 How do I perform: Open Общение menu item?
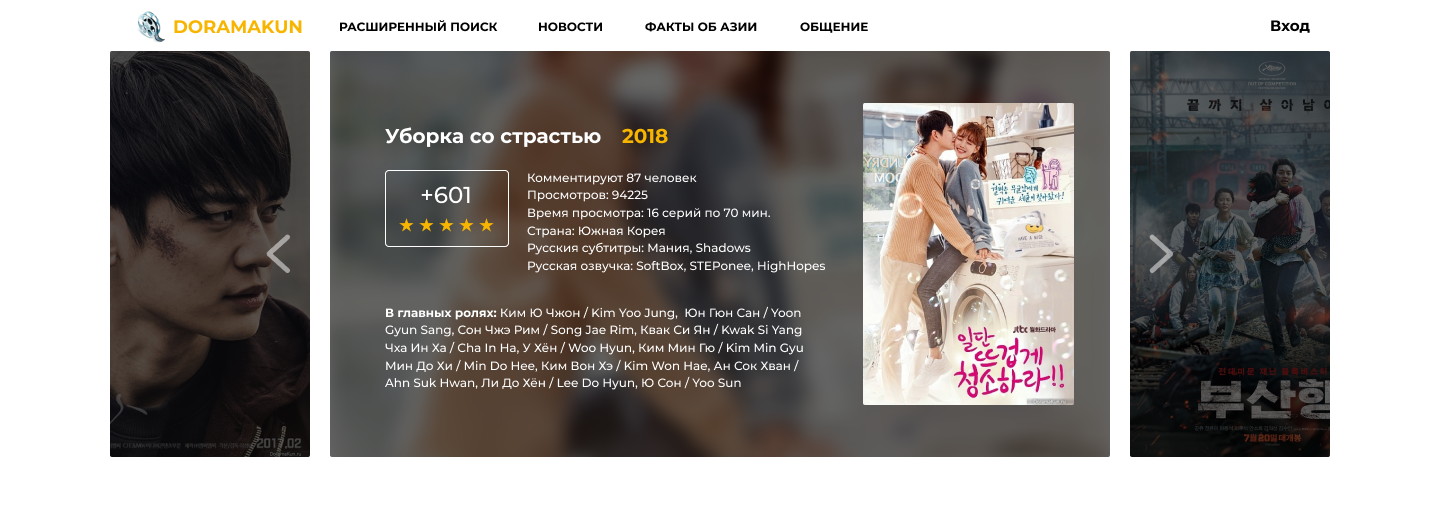click(x=834, y=27)
